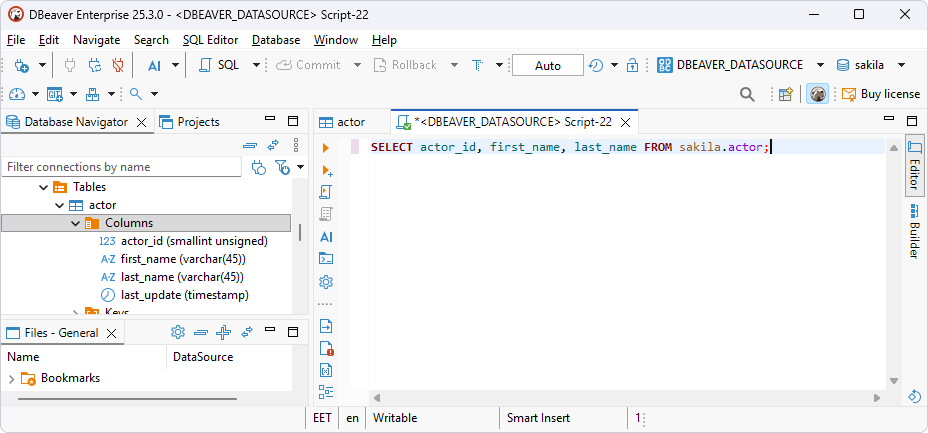Toggle the Editor side tab
Viewport: 928px width, 433px height.
(915, 166)
